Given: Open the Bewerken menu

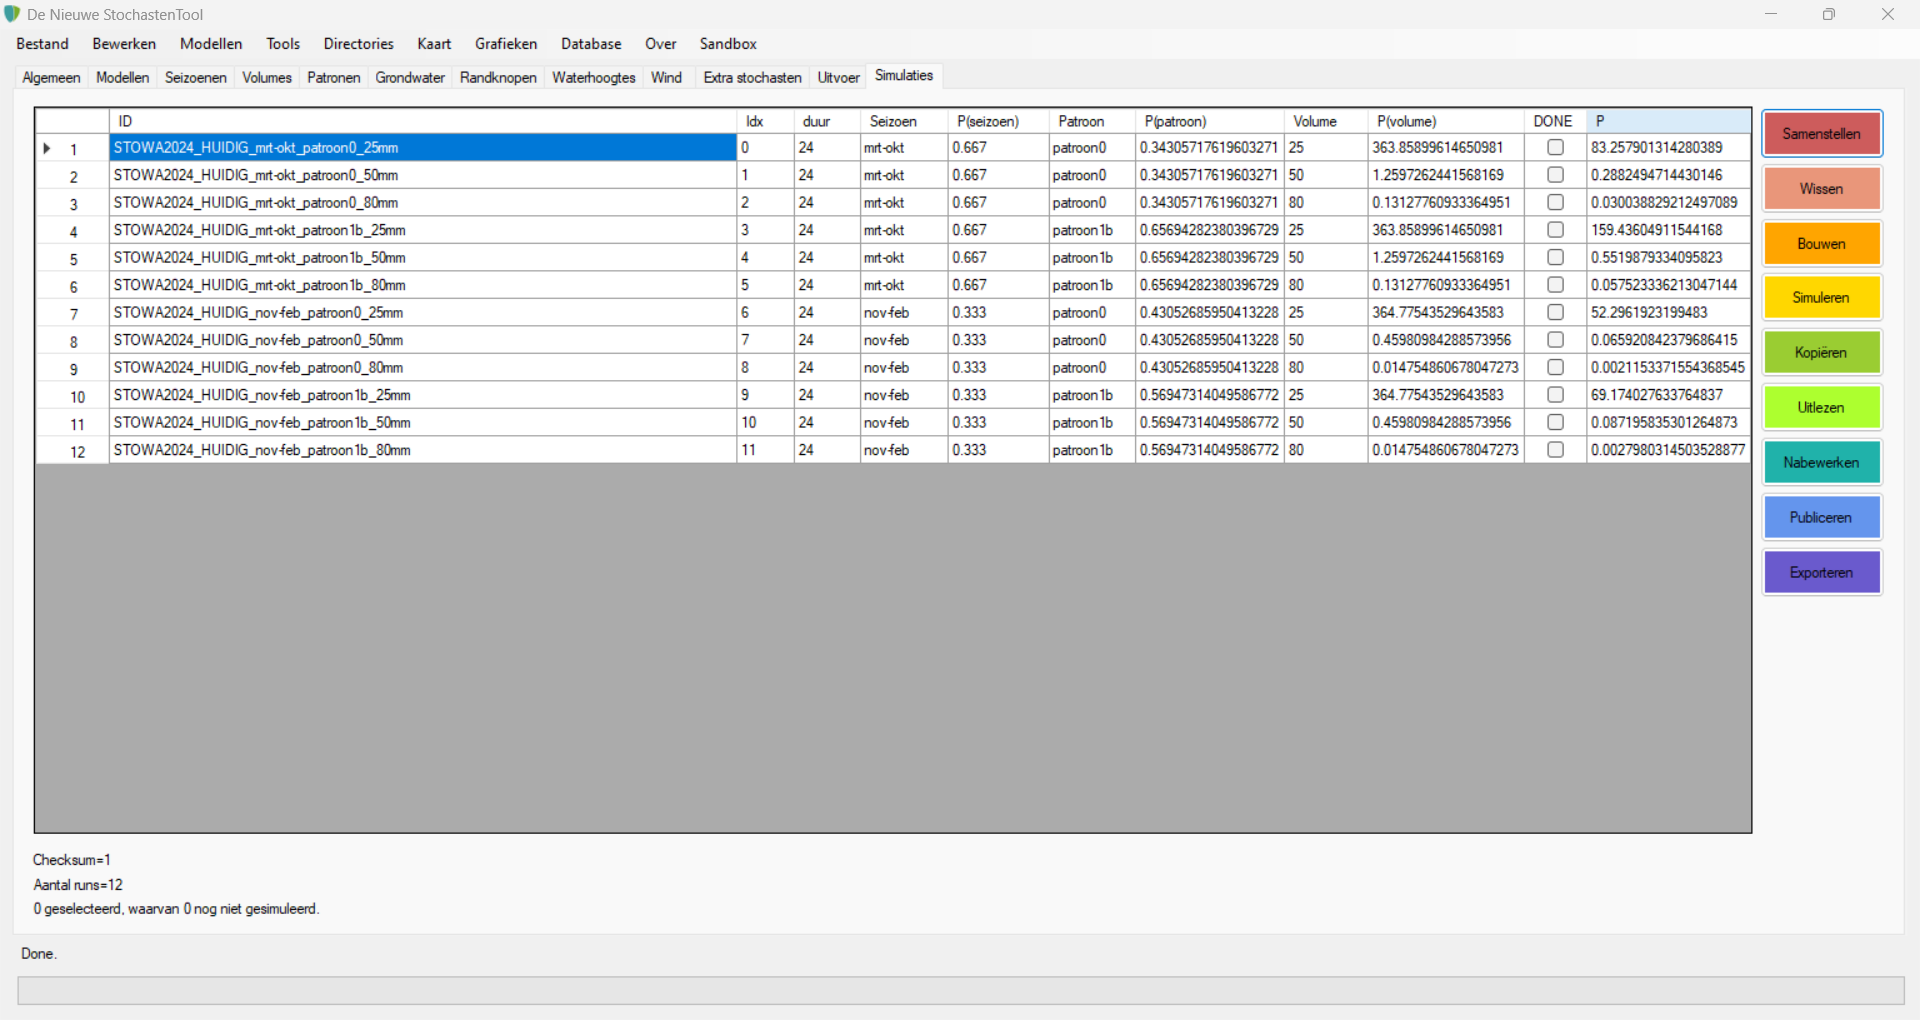Looking at the screenshot, I should (124, 44).
